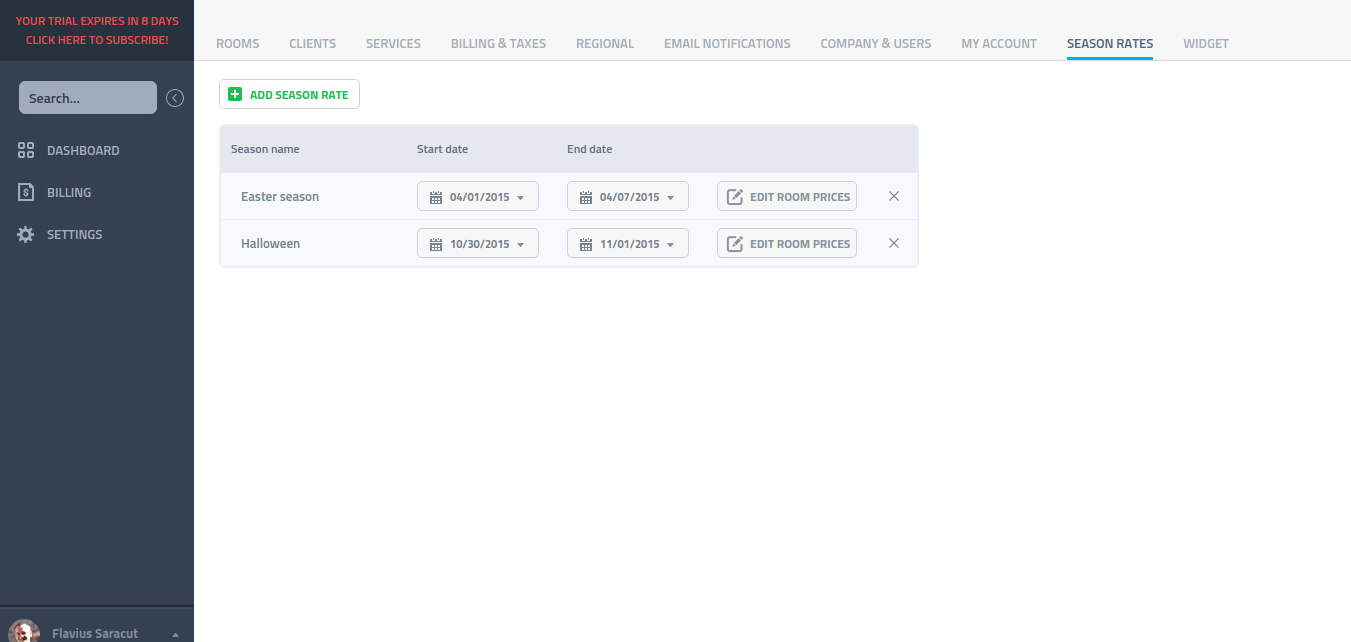Edit room prices for Easter season
The image size is (1351, 642).
tap(787, 197)
